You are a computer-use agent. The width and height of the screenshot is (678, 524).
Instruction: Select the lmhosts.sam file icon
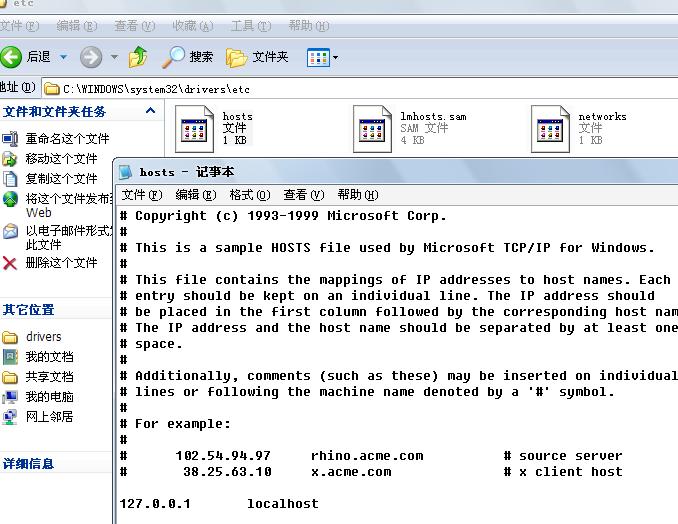pos(372,129)
